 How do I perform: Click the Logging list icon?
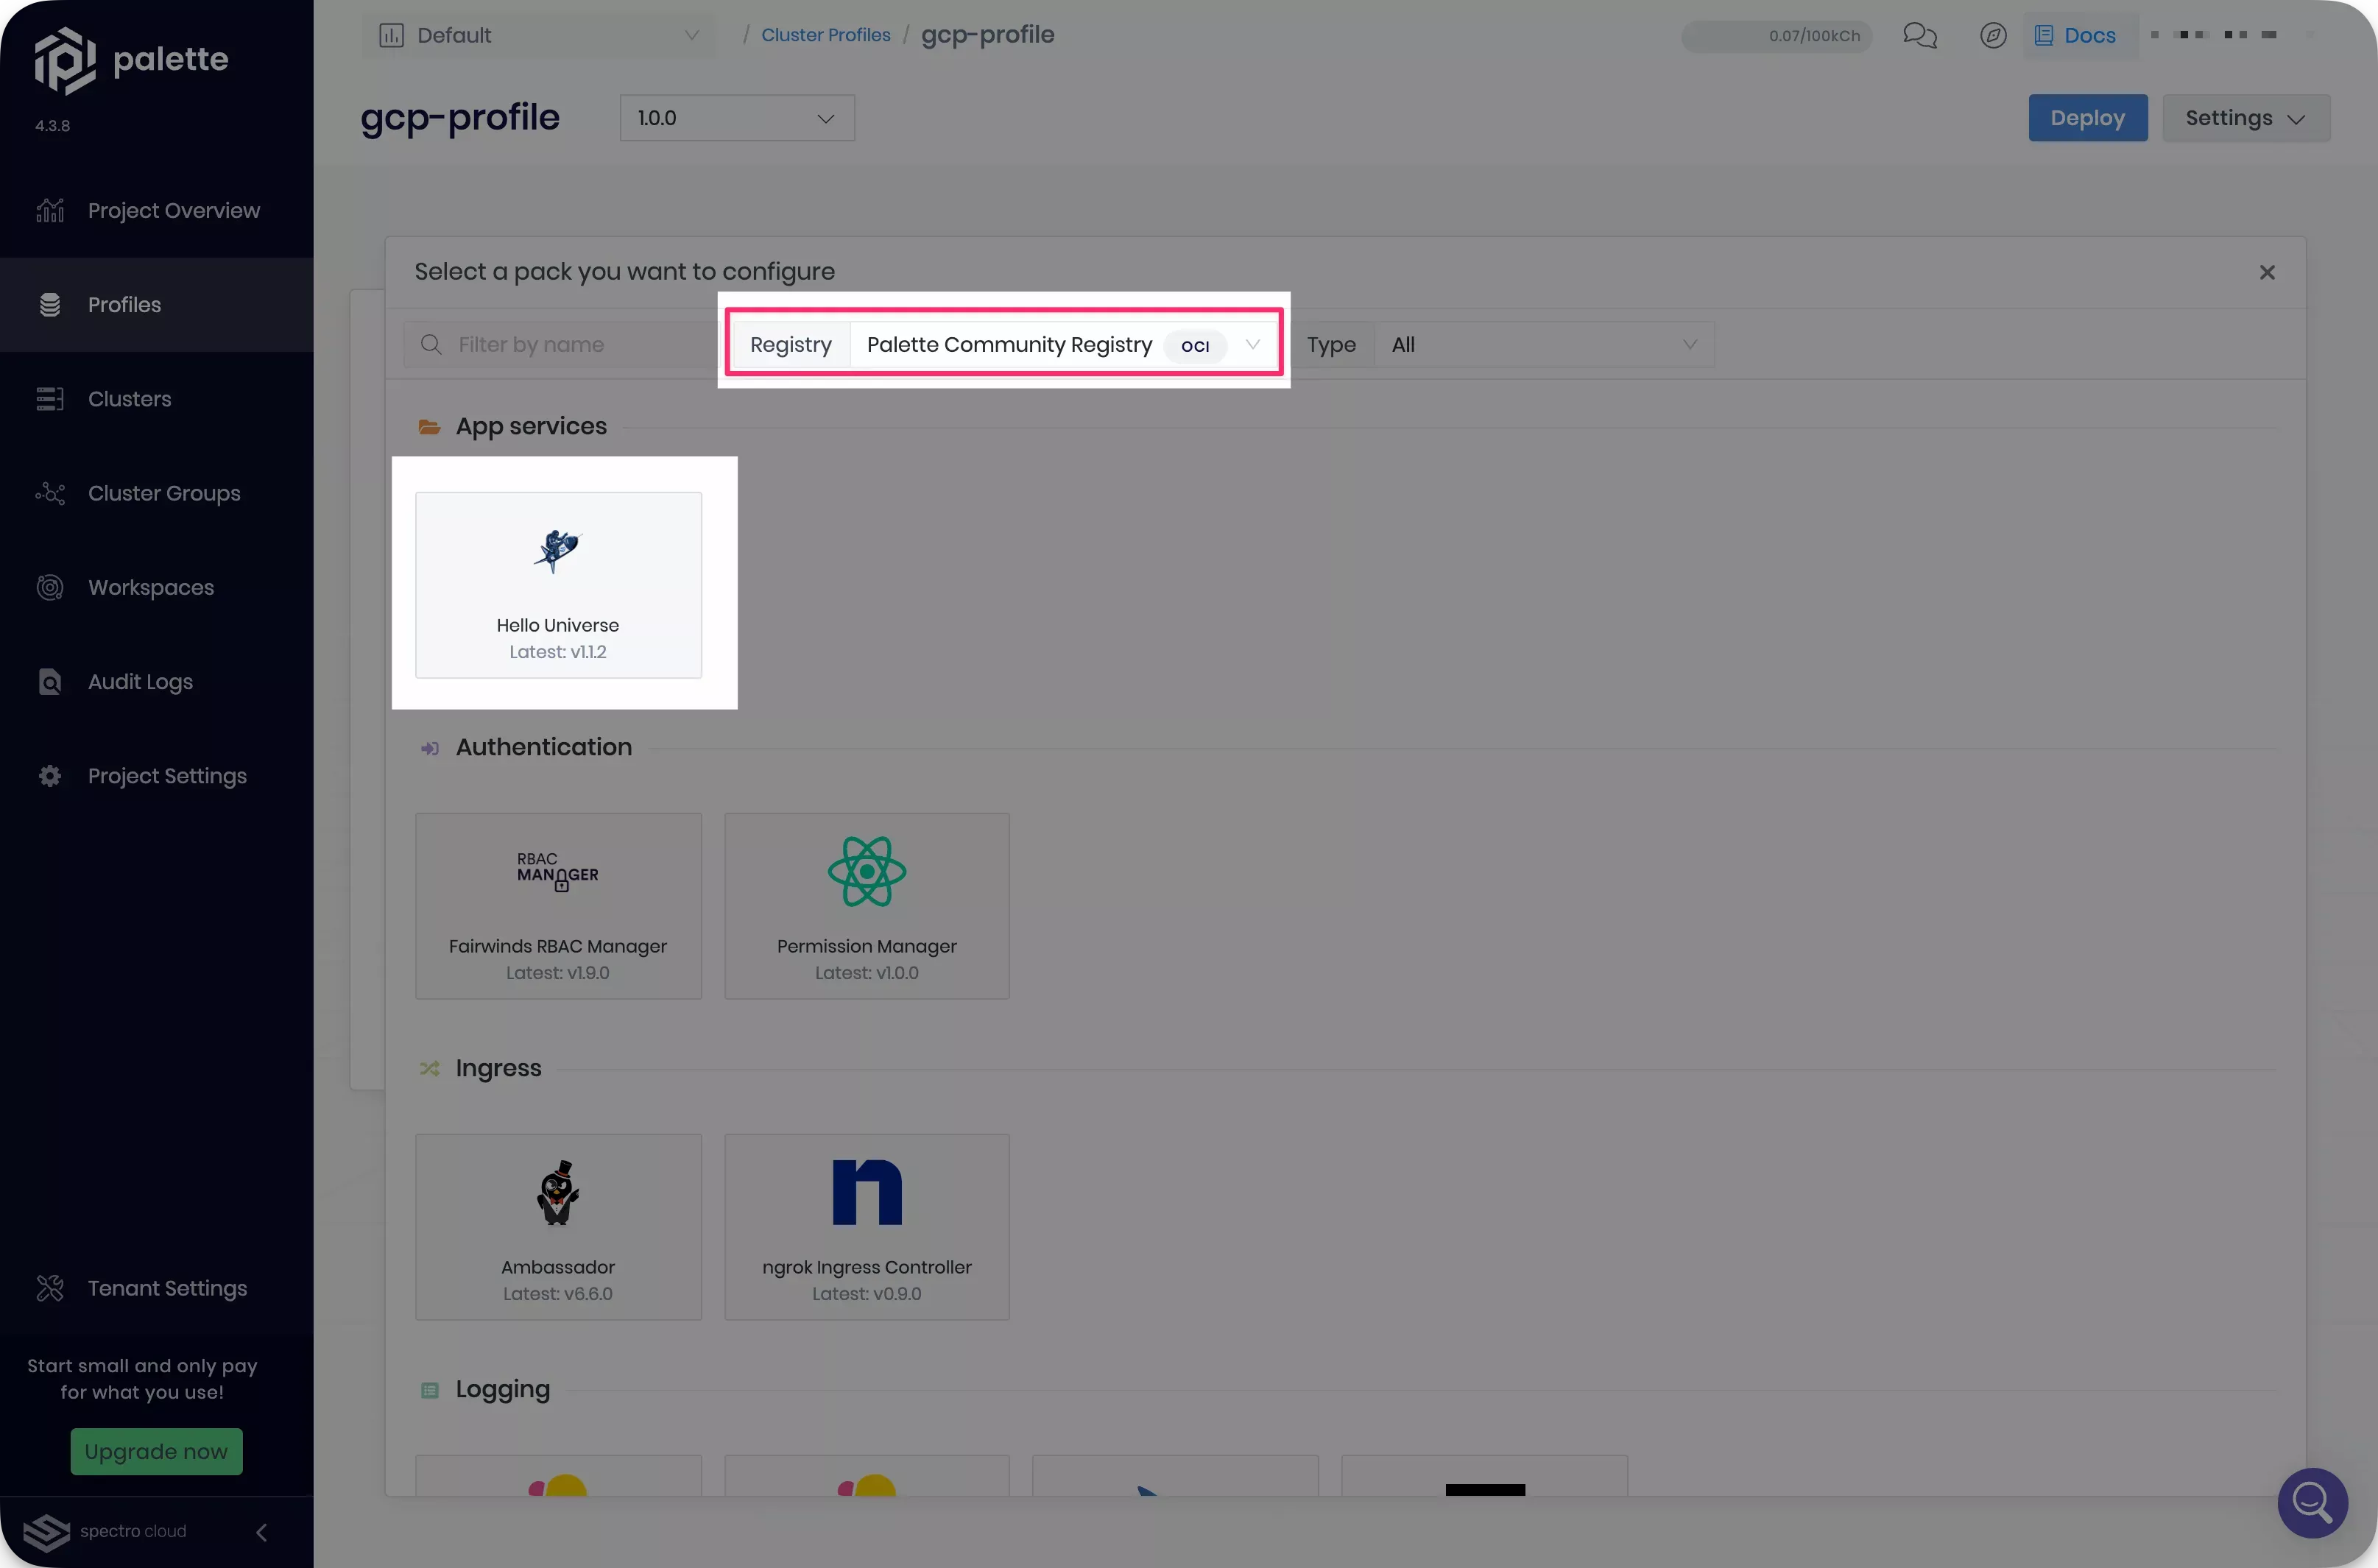430,1390
